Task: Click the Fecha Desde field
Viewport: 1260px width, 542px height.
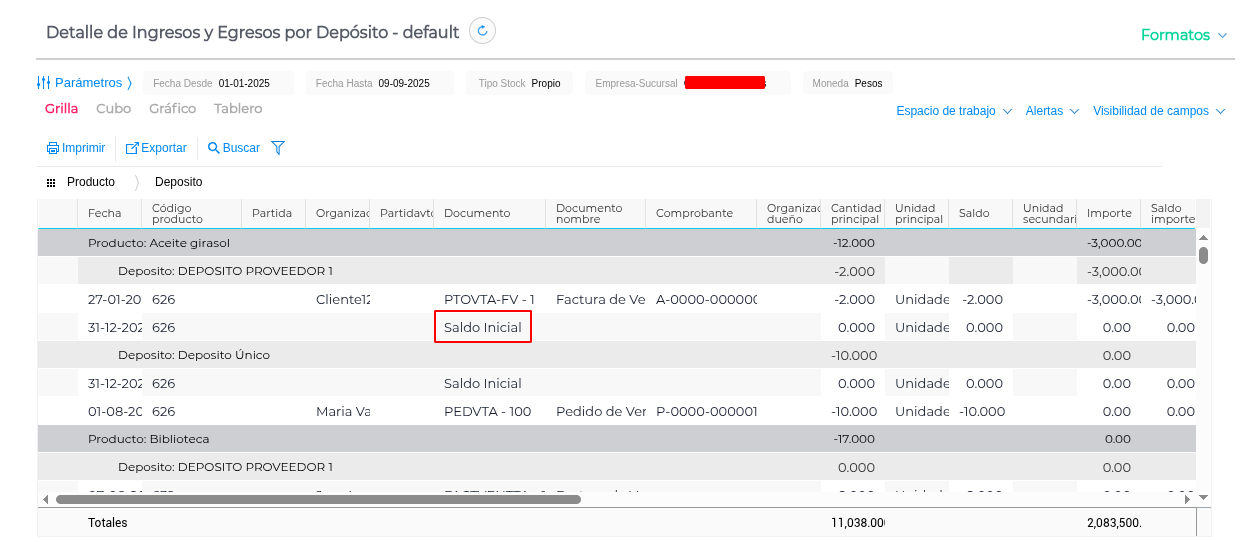Action: point(218,83)
